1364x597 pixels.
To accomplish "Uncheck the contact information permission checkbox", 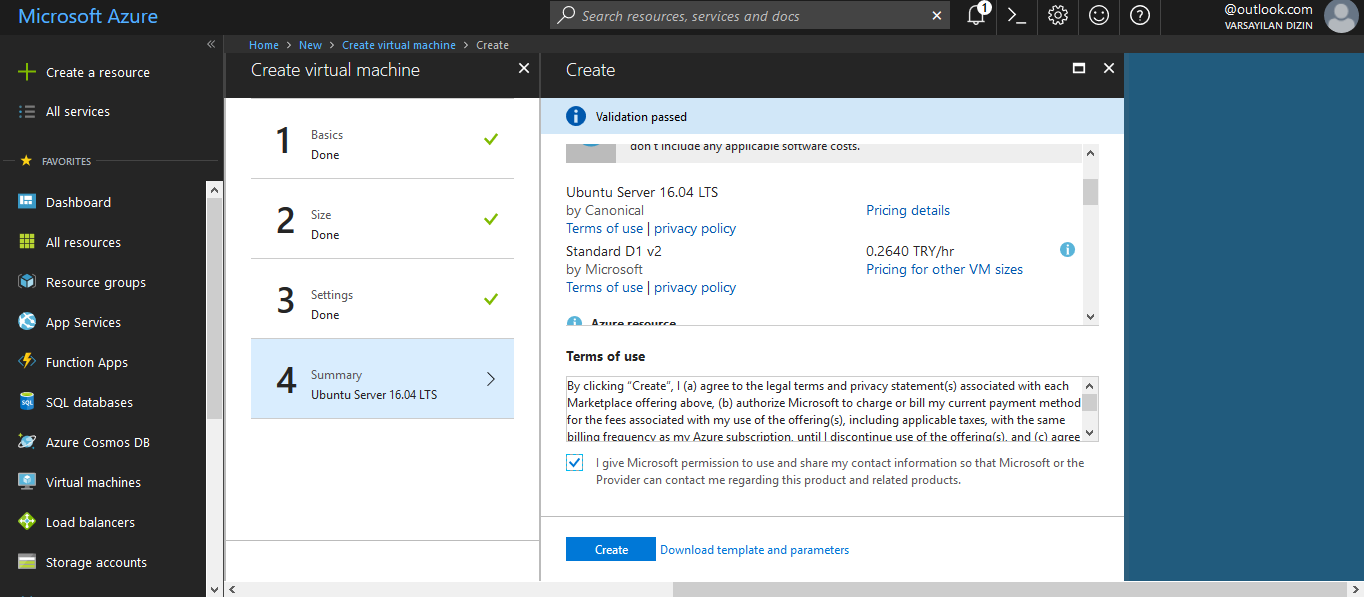I will 574,463.
